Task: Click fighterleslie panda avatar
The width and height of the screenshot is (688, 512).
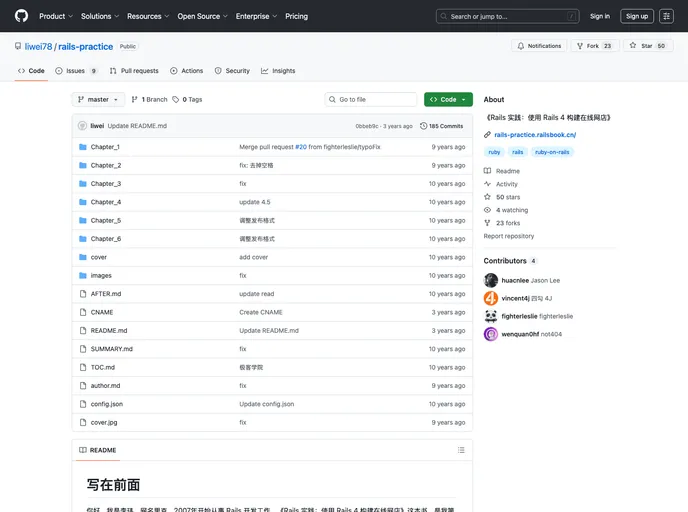Action: 491,316
